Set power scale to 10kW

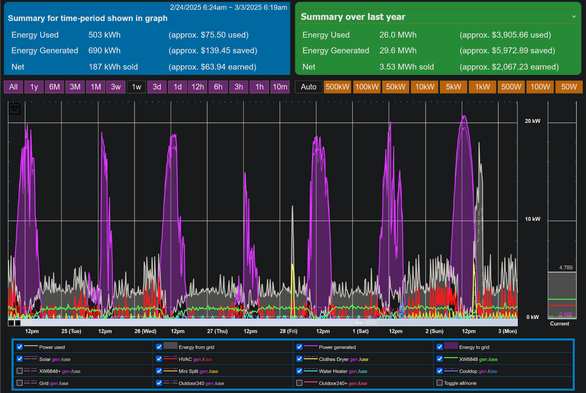point(425,87)
